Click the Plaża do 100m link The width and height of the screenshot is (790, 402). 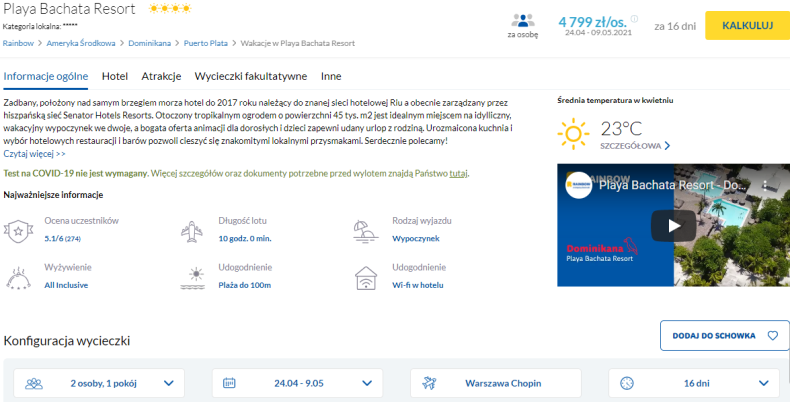click(244, 285)
